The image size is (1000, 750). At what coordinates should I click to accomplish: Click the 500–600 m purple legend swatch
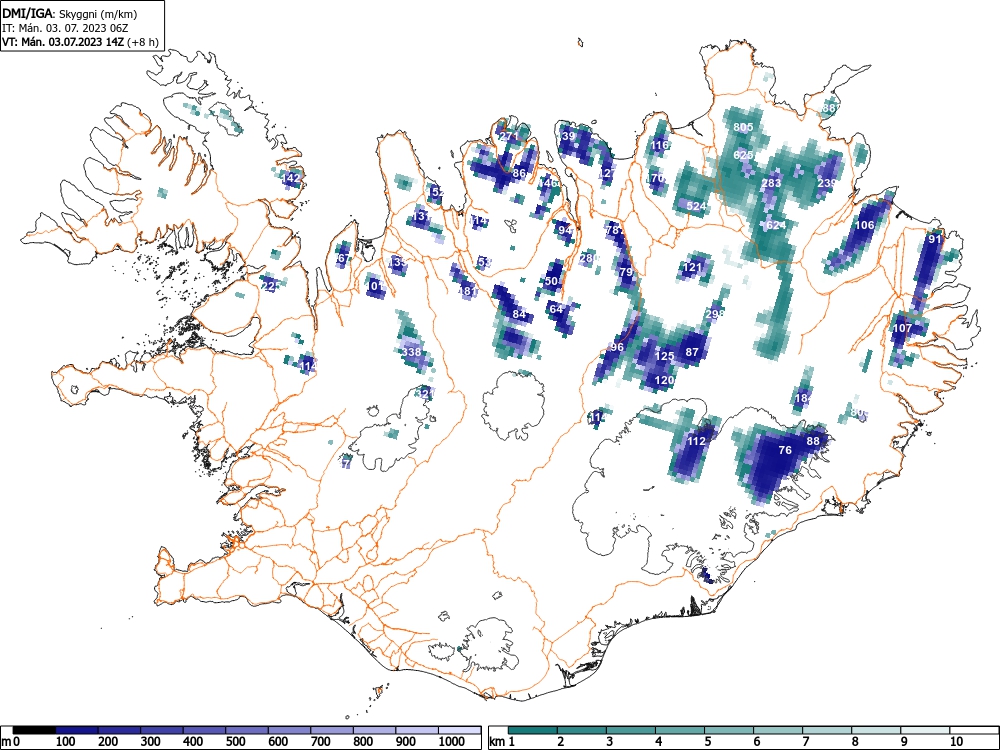tap(247, 729)
